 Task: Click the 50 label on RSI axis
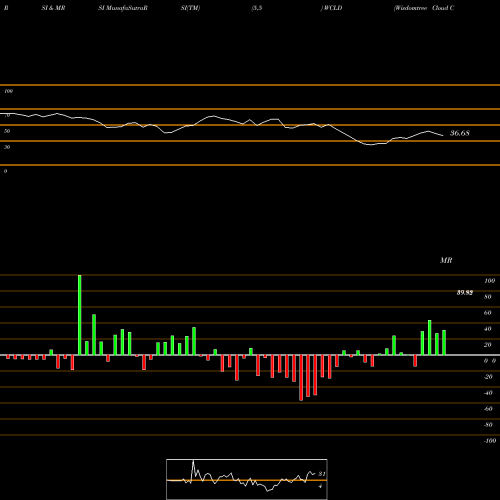[7, 131]
